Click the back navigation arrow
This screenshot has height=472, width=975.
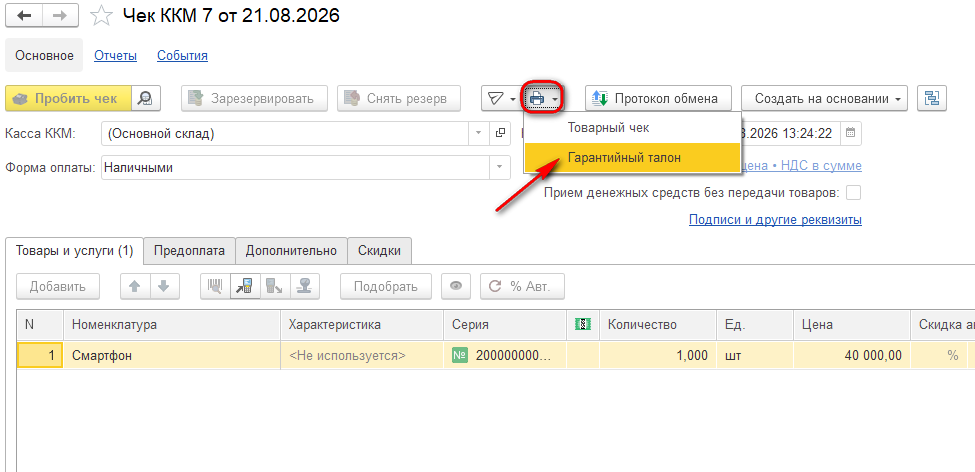tap(27, 16)
